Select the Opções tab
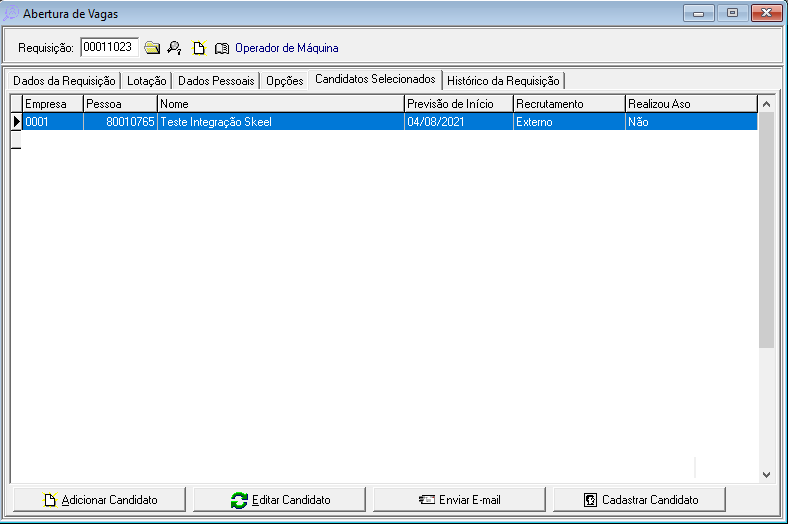 point(284,81)
